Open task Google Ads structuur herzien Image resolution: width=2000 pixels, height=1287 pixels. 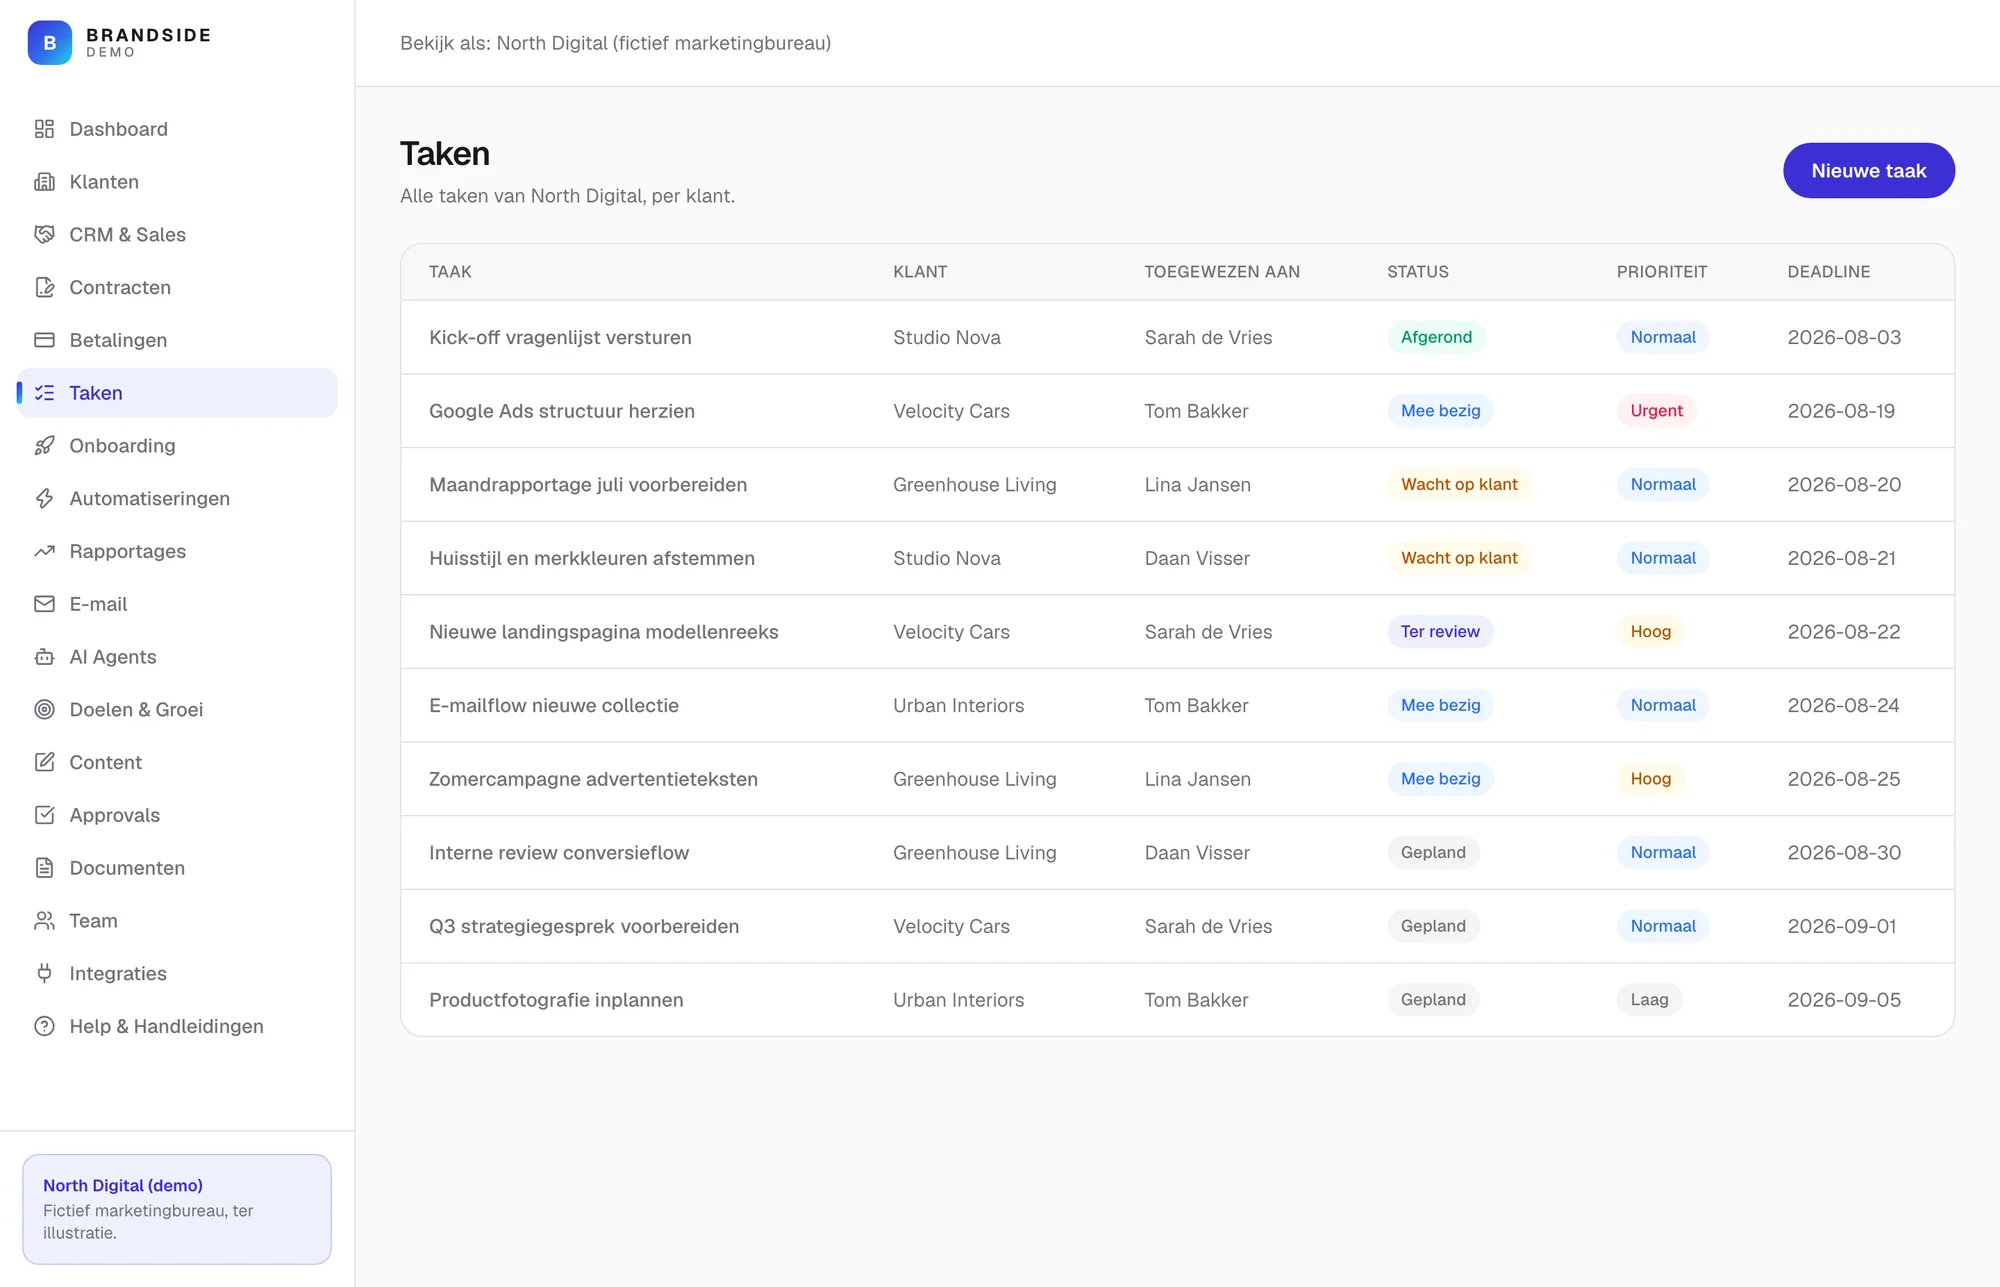(x=562, y=411)
